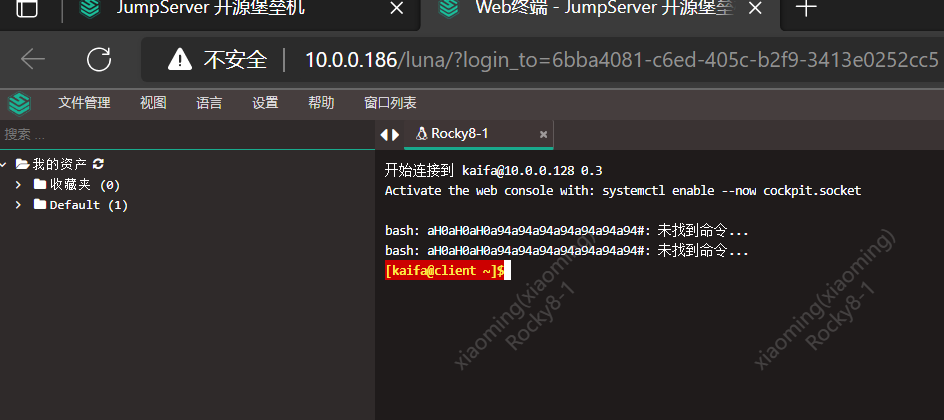Select the 我的资产 tree label
944x420 pixels.
tap(60, 164)
